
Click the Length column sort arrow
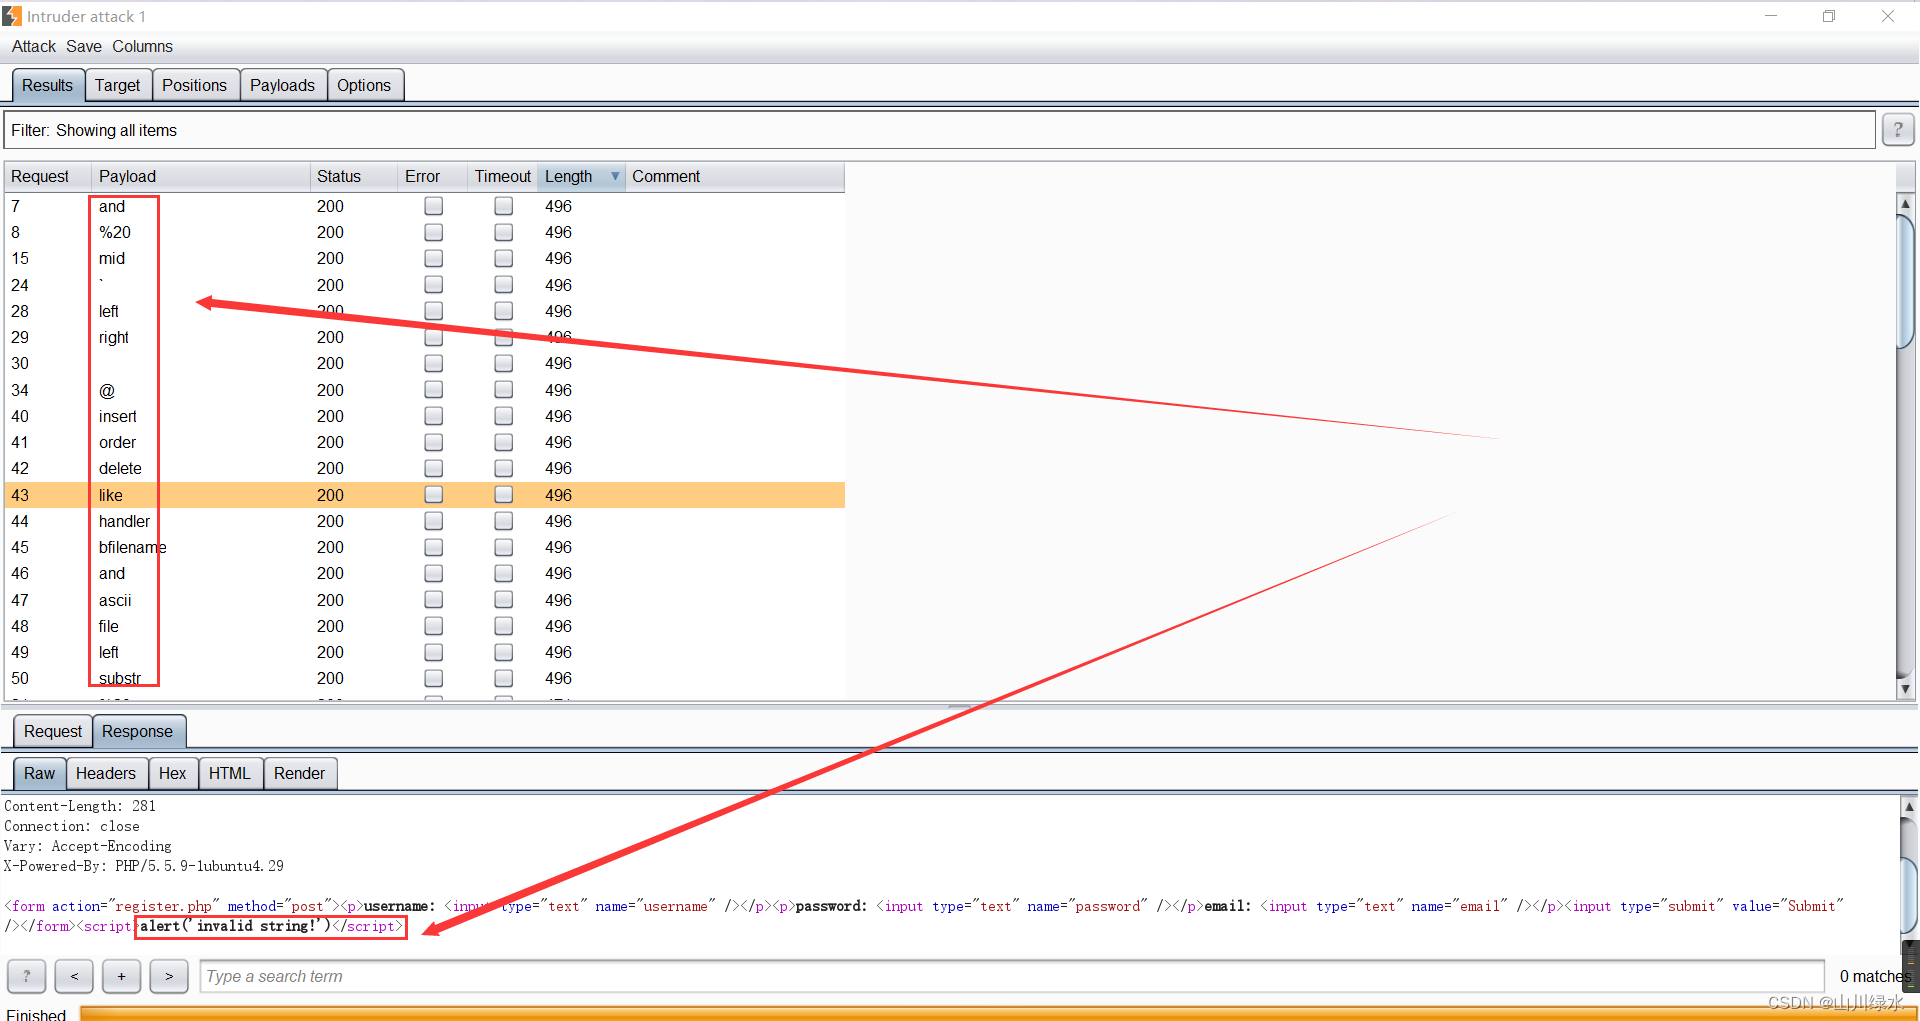pos(615,176)
